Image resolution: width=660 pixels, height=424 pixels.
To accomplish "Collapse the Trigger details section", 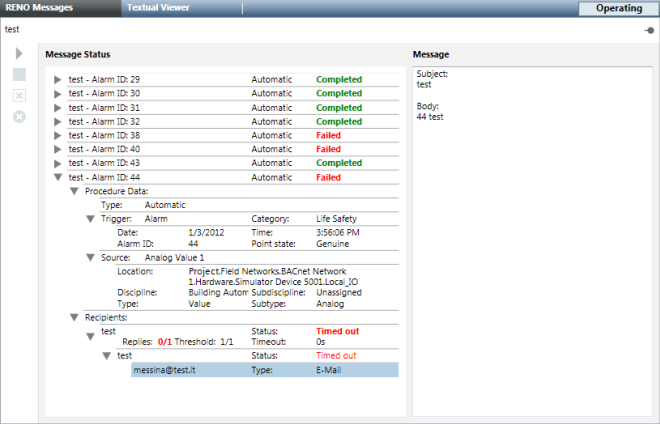I will point(90,218).
